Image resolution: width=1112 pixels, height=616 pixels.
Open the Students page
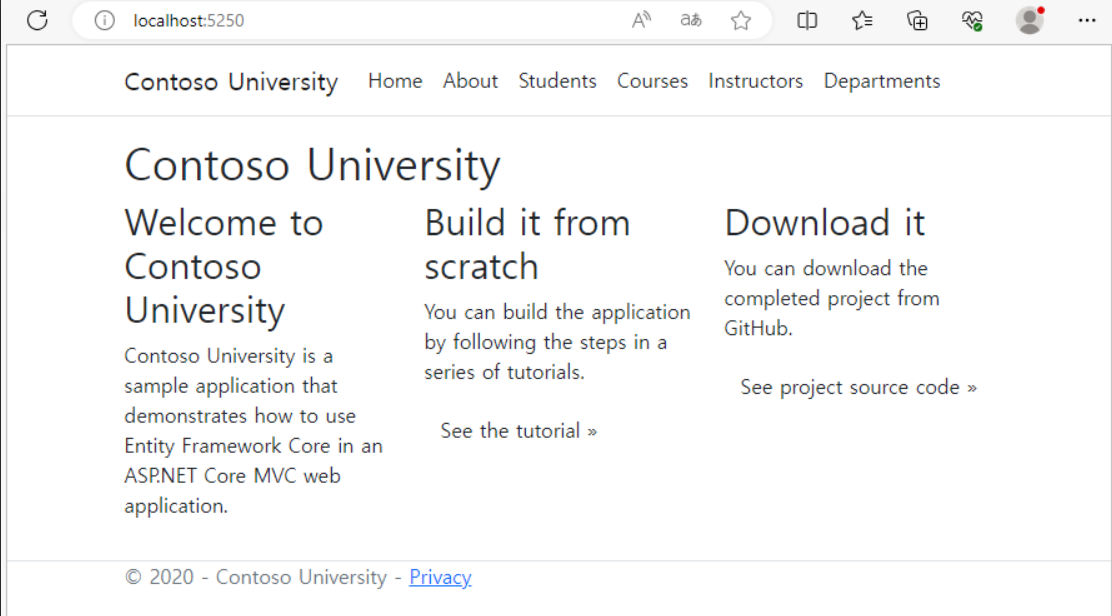[x=557, y=81]
